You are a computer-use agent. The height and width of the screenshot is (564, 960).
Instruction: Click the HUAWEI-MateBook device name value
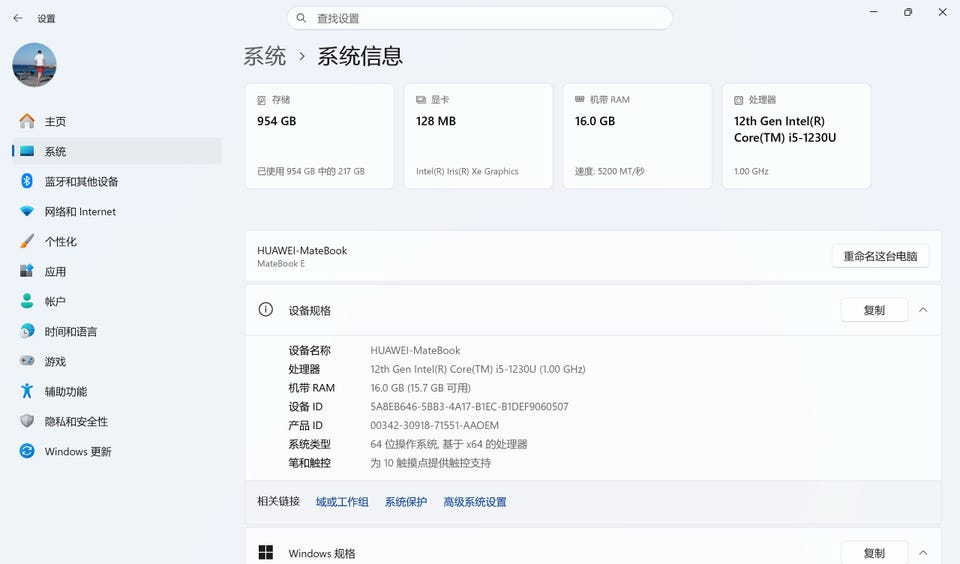pyautogui.click(x=415, y=350)
